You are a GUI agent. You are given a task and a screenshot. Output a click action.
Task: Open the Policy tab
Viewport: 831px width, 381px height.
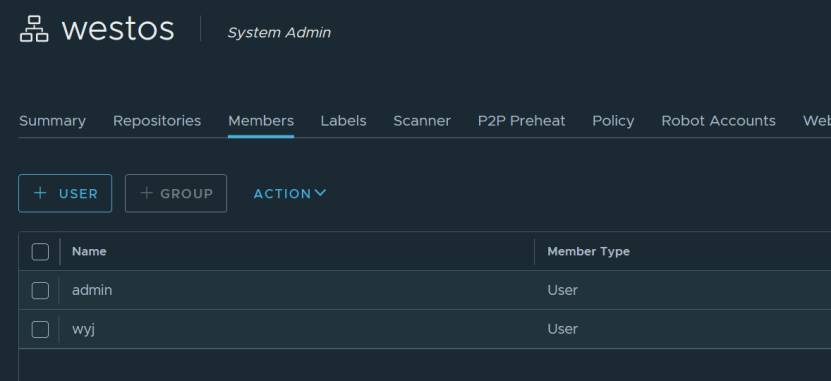tap(613, 121)
